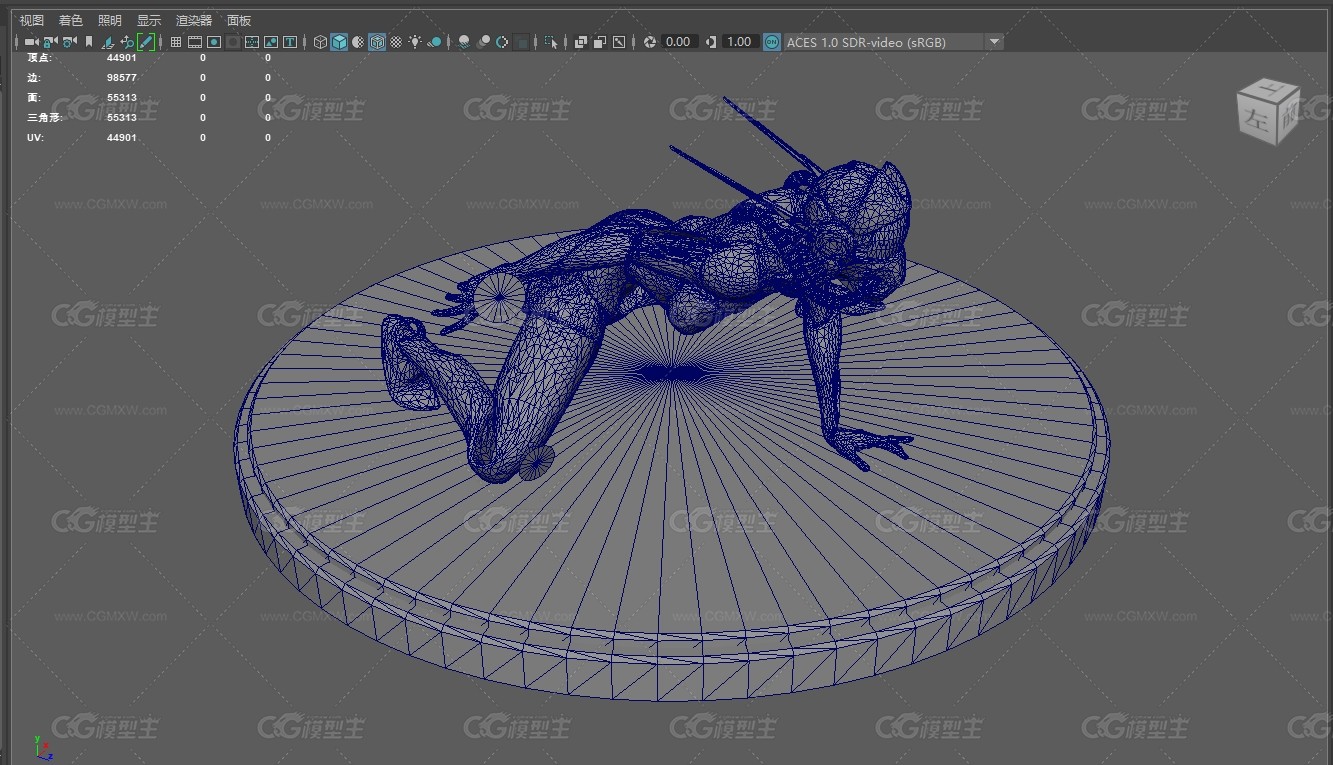
Task: Toggle the X-Ray display icon
Action: pos(580,42)
